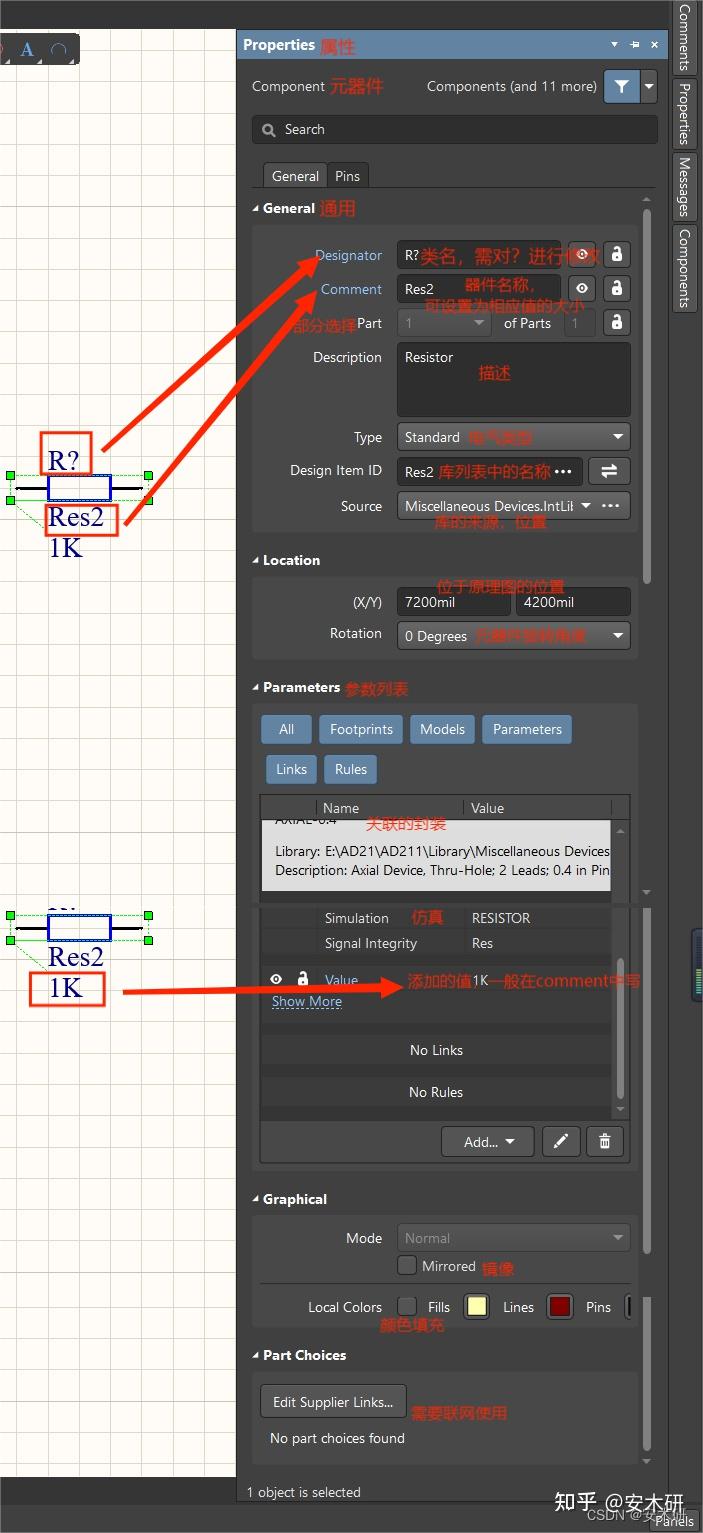Screen dimensions: 703x1533
Task: Collapse the Graphical section
Action: [x=255, y=1200]
